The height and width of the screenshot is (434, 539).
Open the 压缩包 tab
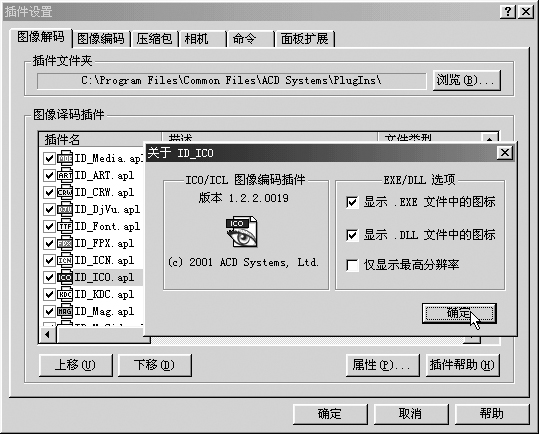coord(154,38)
